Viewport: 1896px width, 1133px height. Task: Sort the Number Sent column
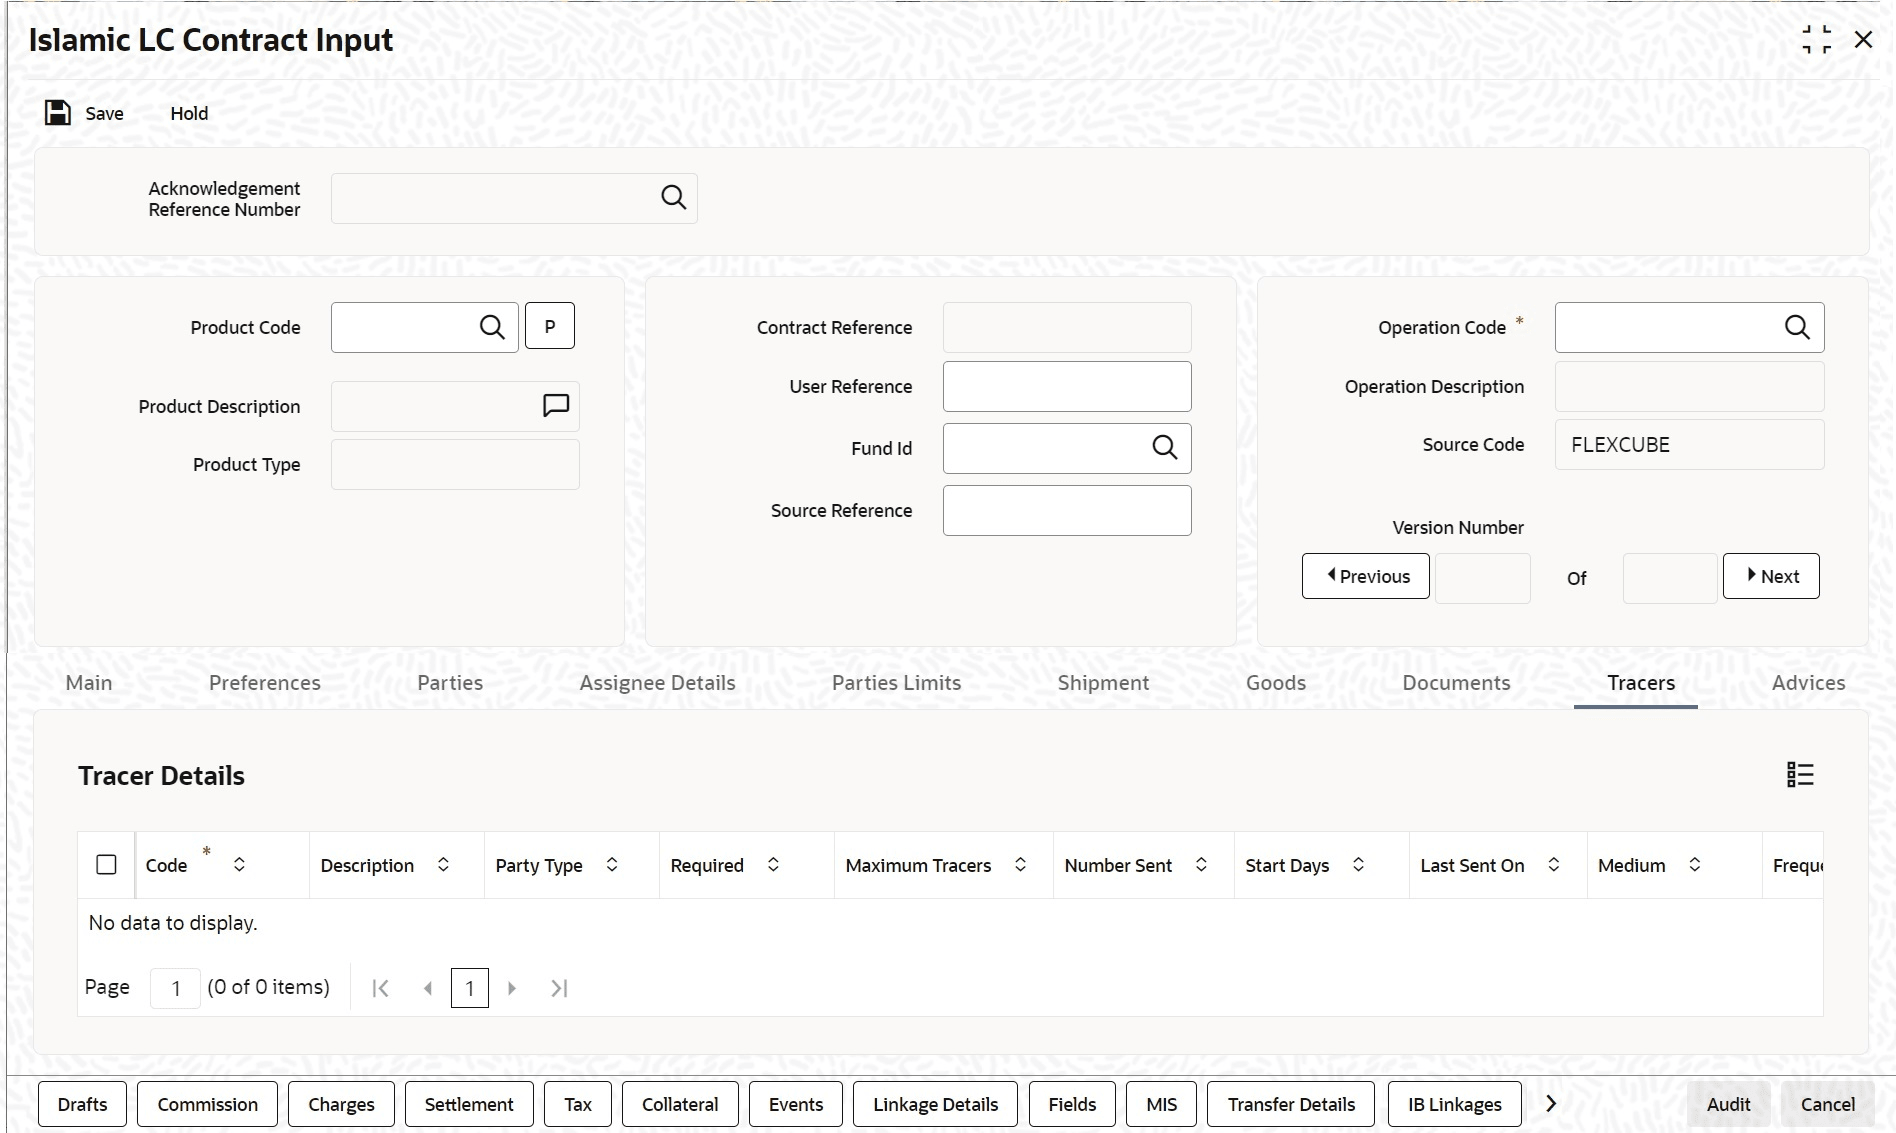1201,865
